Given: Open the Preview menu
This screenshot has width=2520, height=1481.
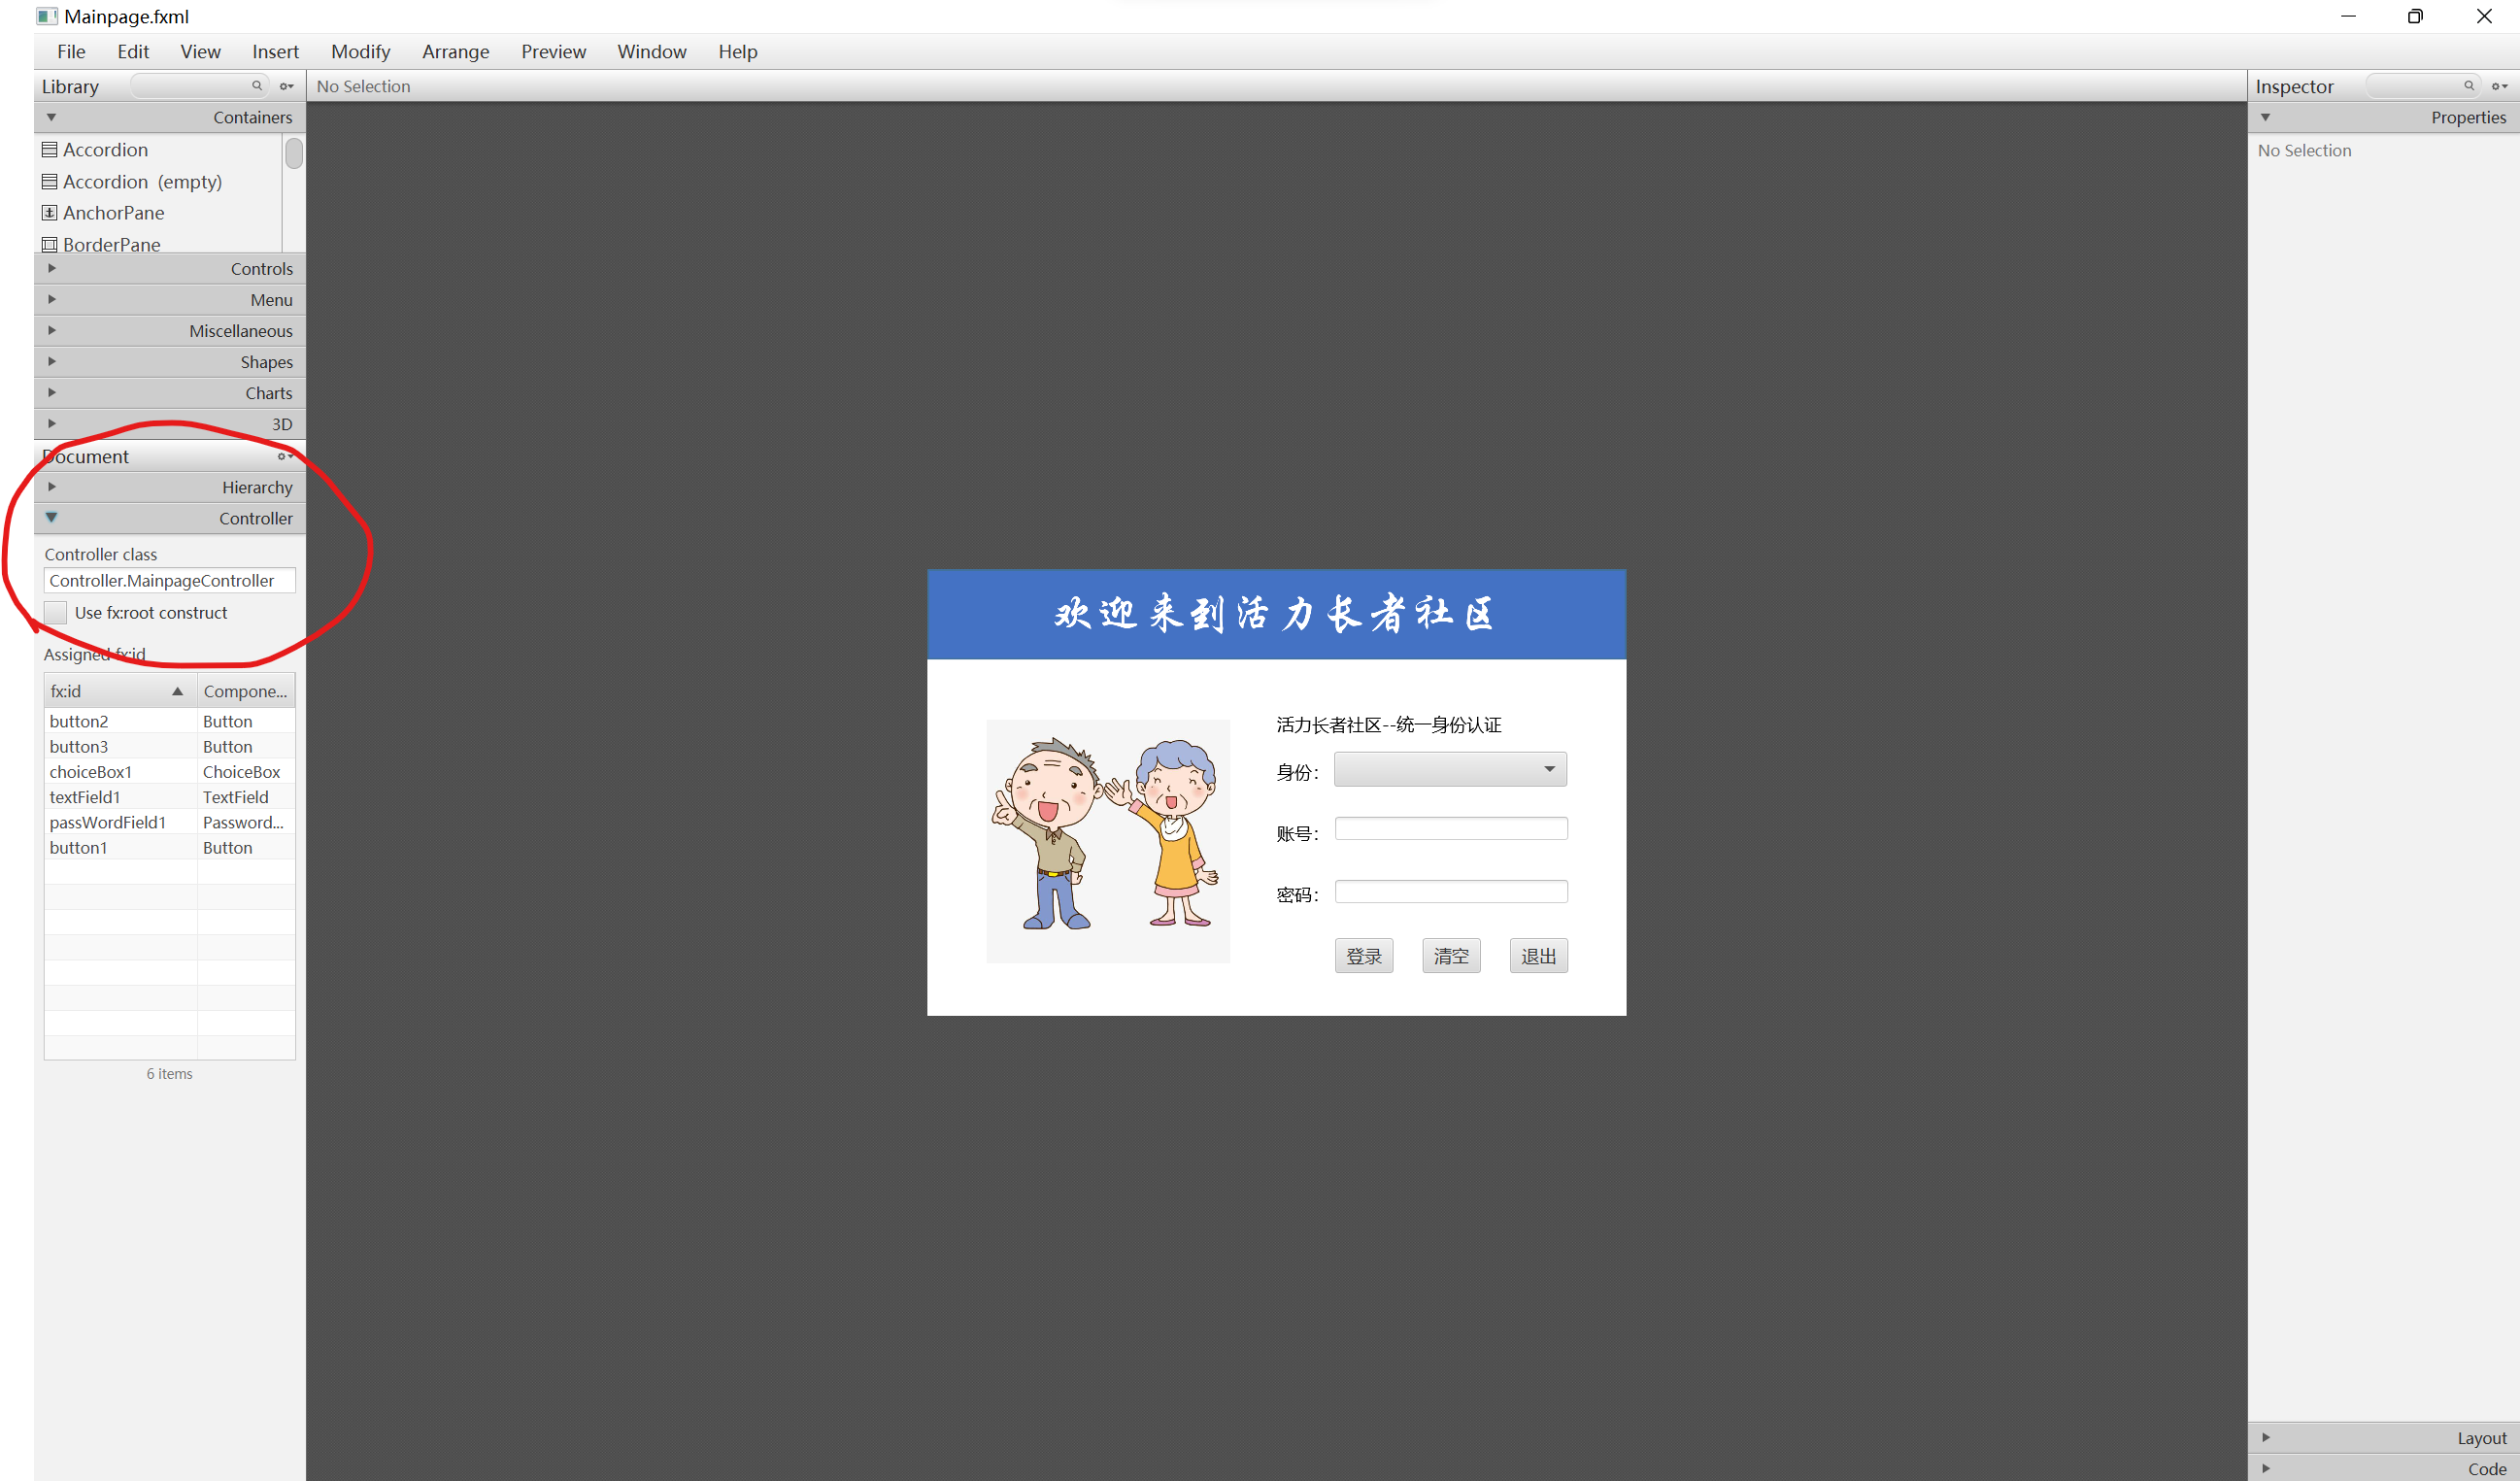Looking at the screenshot, I should [x=553, y=52].
